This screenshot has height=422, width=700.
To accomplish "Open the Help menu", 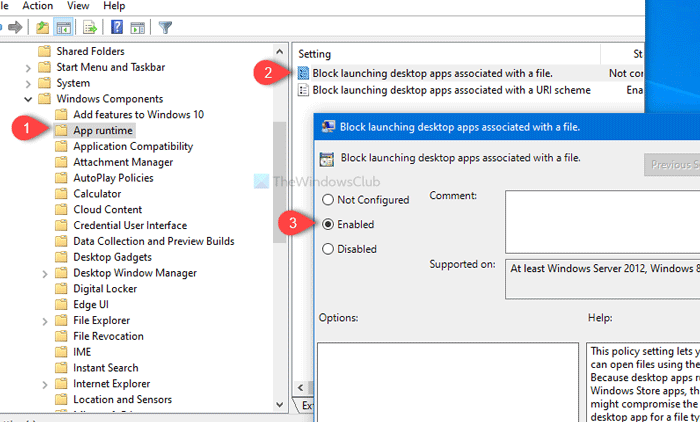I will (x=114, y=6).
